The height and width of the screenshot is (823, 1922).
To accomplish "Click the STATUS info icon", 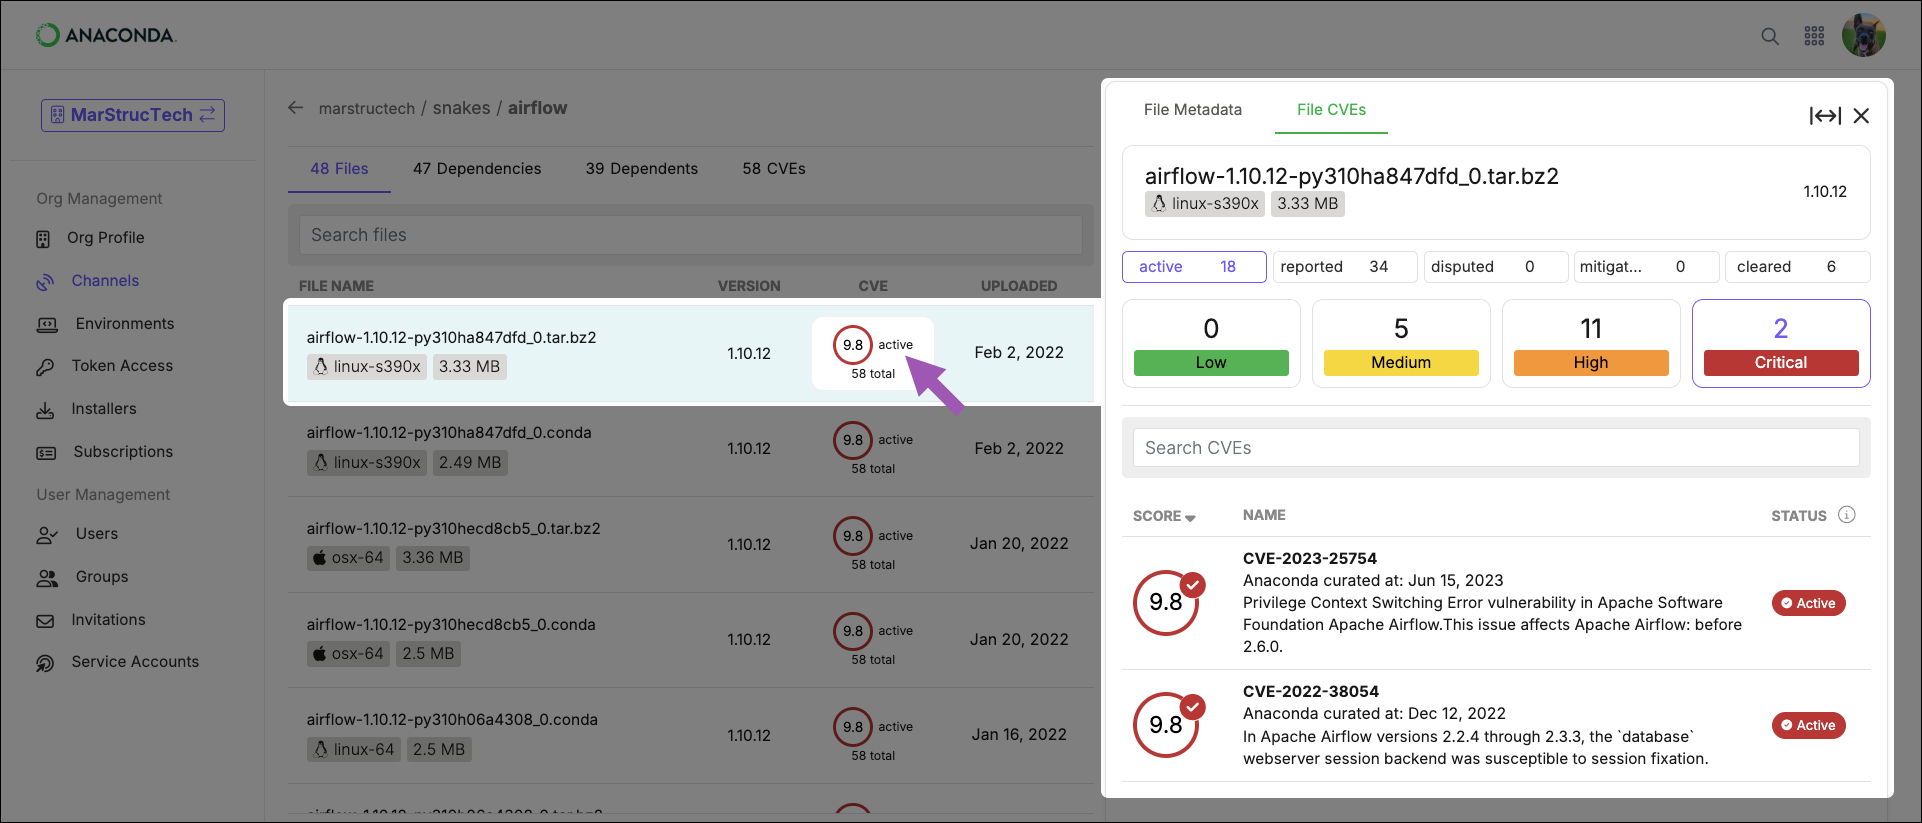I will [x=1847, y=515].
